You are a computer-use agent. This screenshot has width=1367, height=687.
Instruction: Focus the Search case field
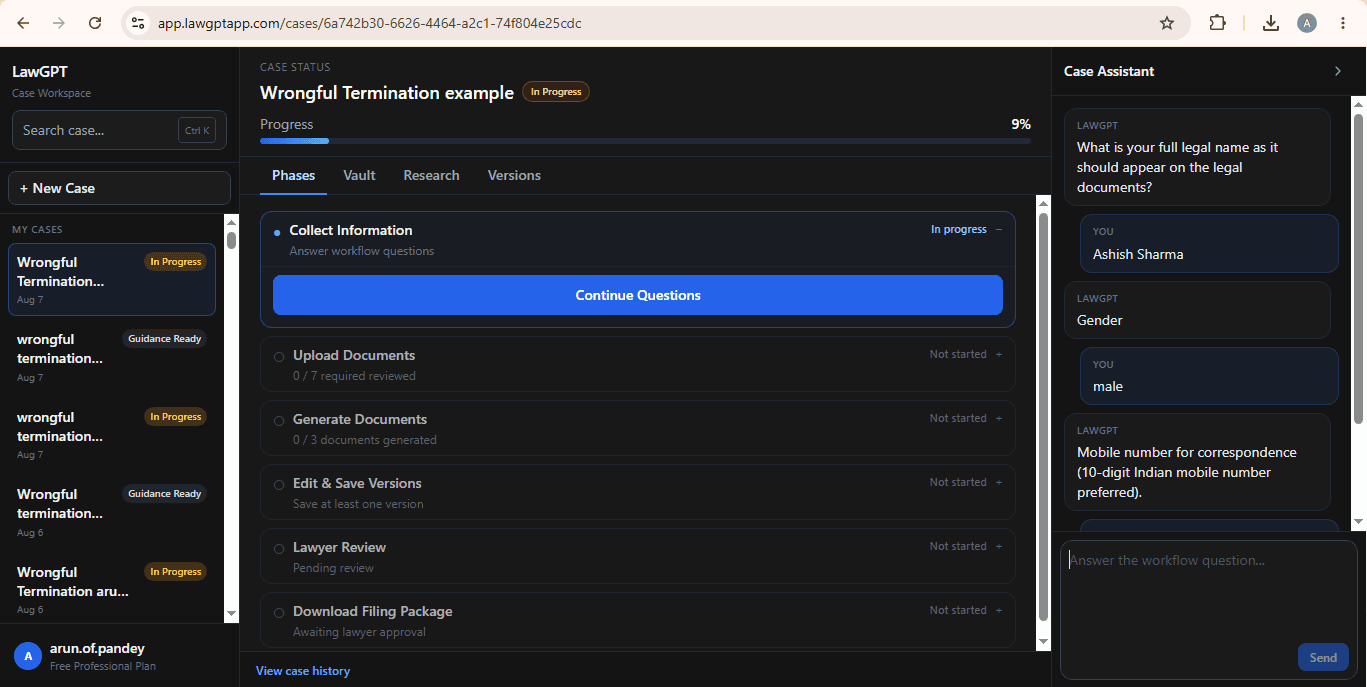(x=119, y=130)
